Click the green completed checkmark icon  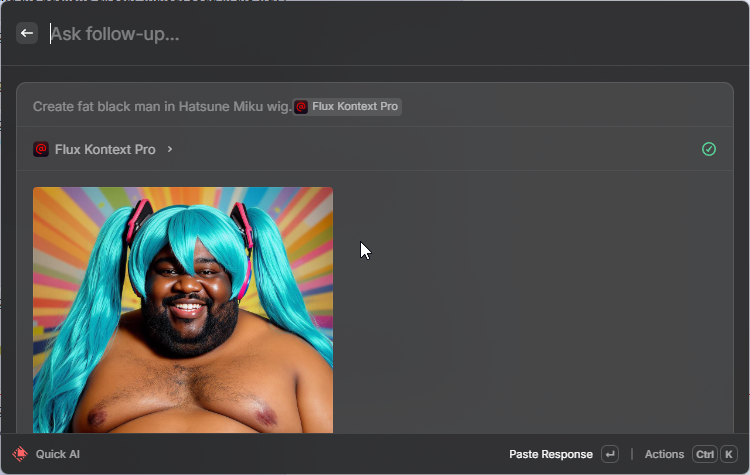coord(708,149)
